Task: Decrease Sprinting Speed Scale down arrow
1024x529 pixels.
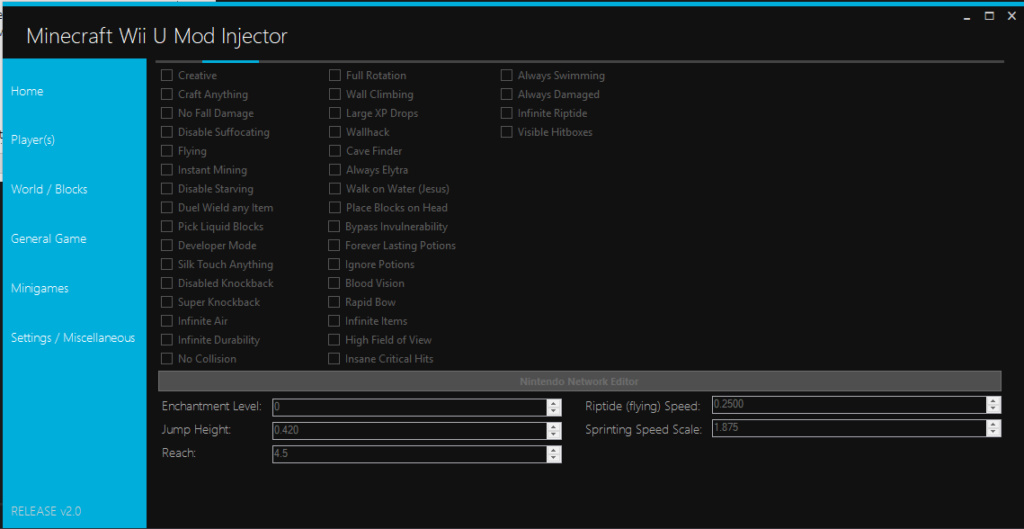Action: (993, 433)
